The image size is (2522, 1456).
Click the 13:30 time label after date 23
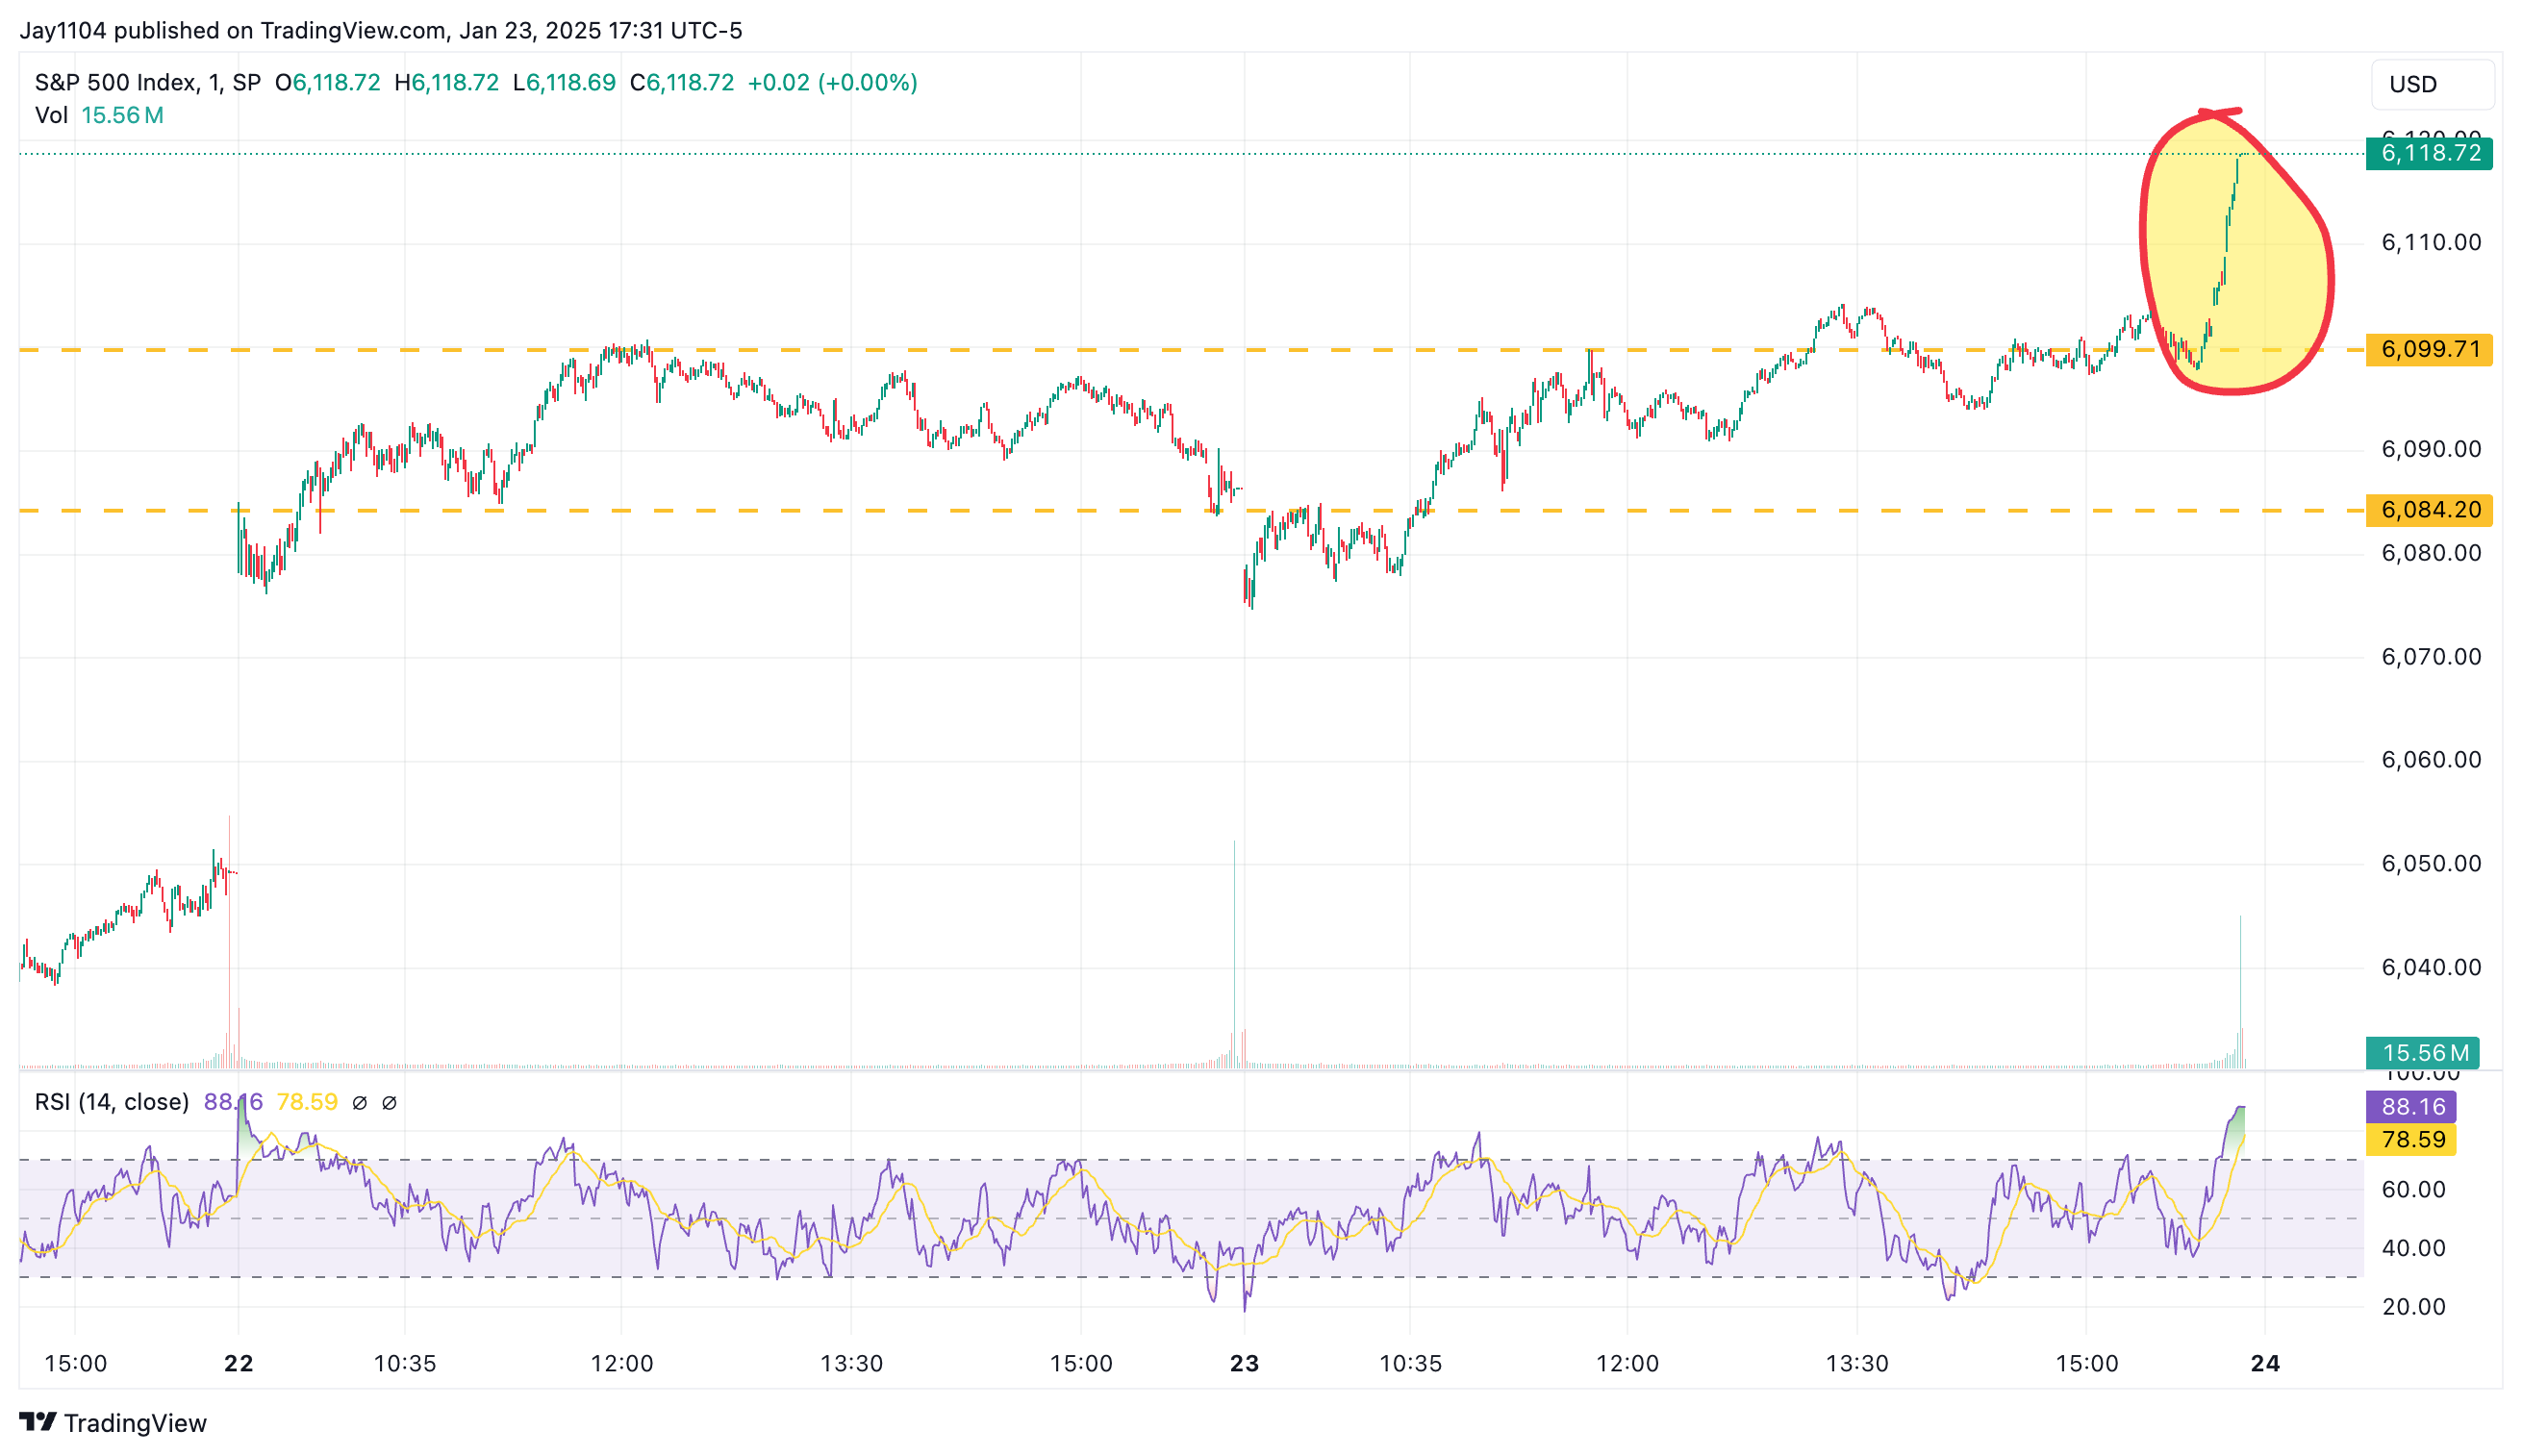click(x=1857, y=1364)
